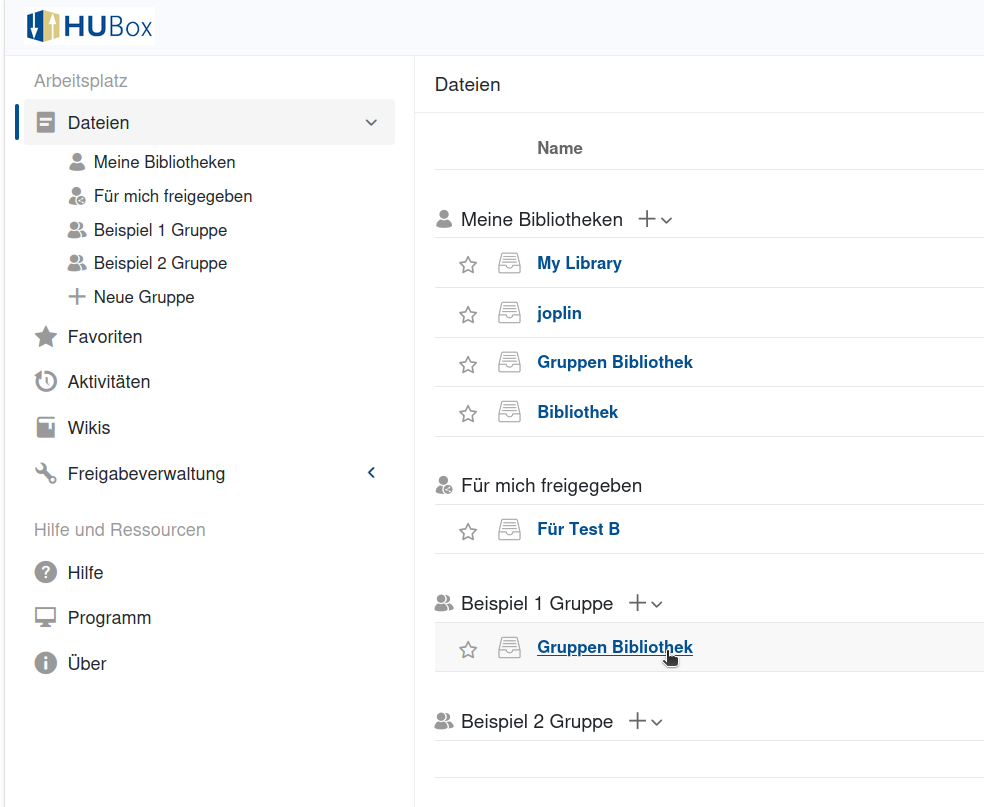
Task: Open the Wikis section
Action: click(x=89, y=428)
